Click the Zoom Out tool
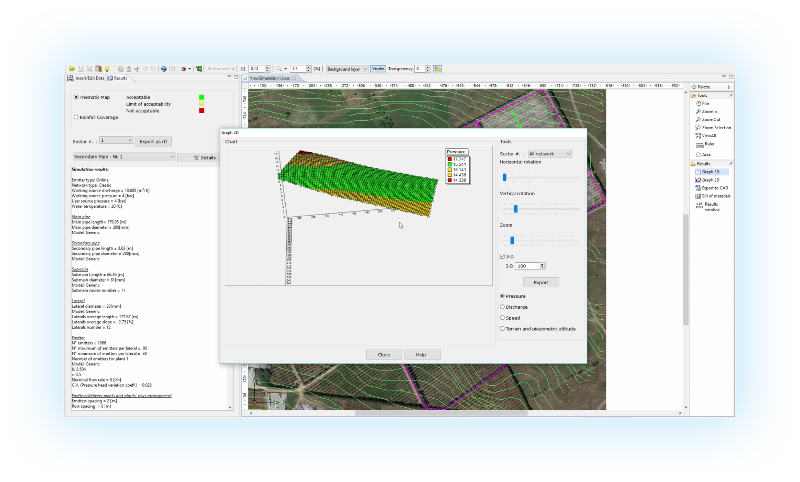 (x=710, y=119)
